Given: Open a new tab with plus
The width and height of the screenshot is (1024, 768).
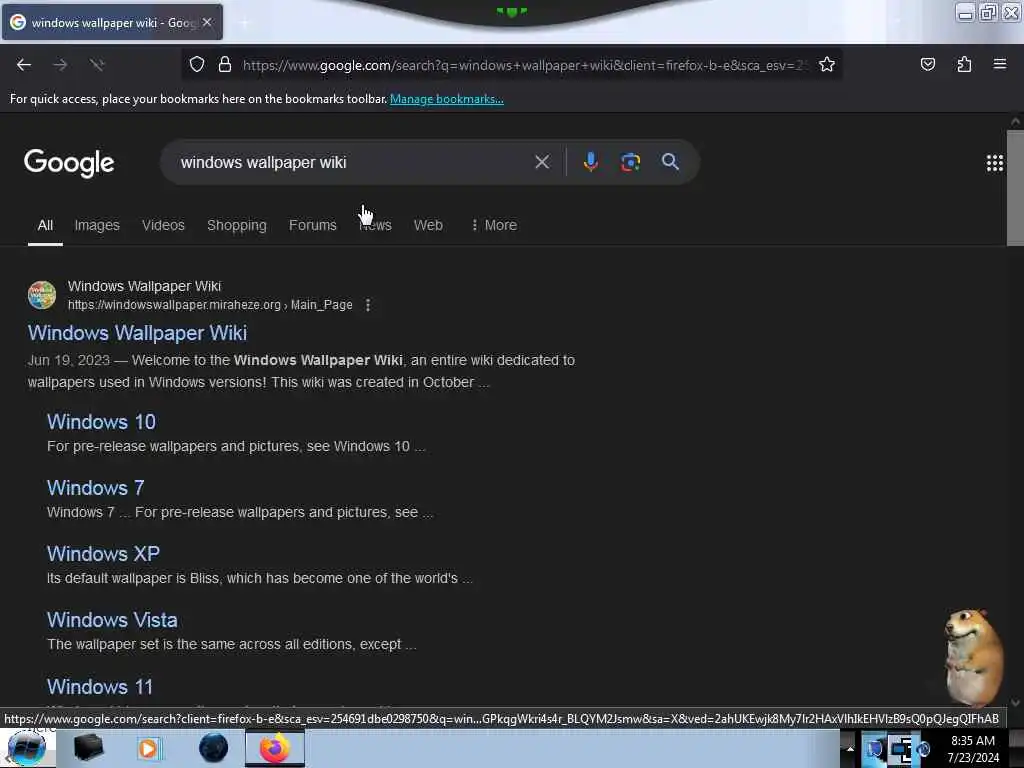Looking at the screenshot, I should tap(244, 22).
